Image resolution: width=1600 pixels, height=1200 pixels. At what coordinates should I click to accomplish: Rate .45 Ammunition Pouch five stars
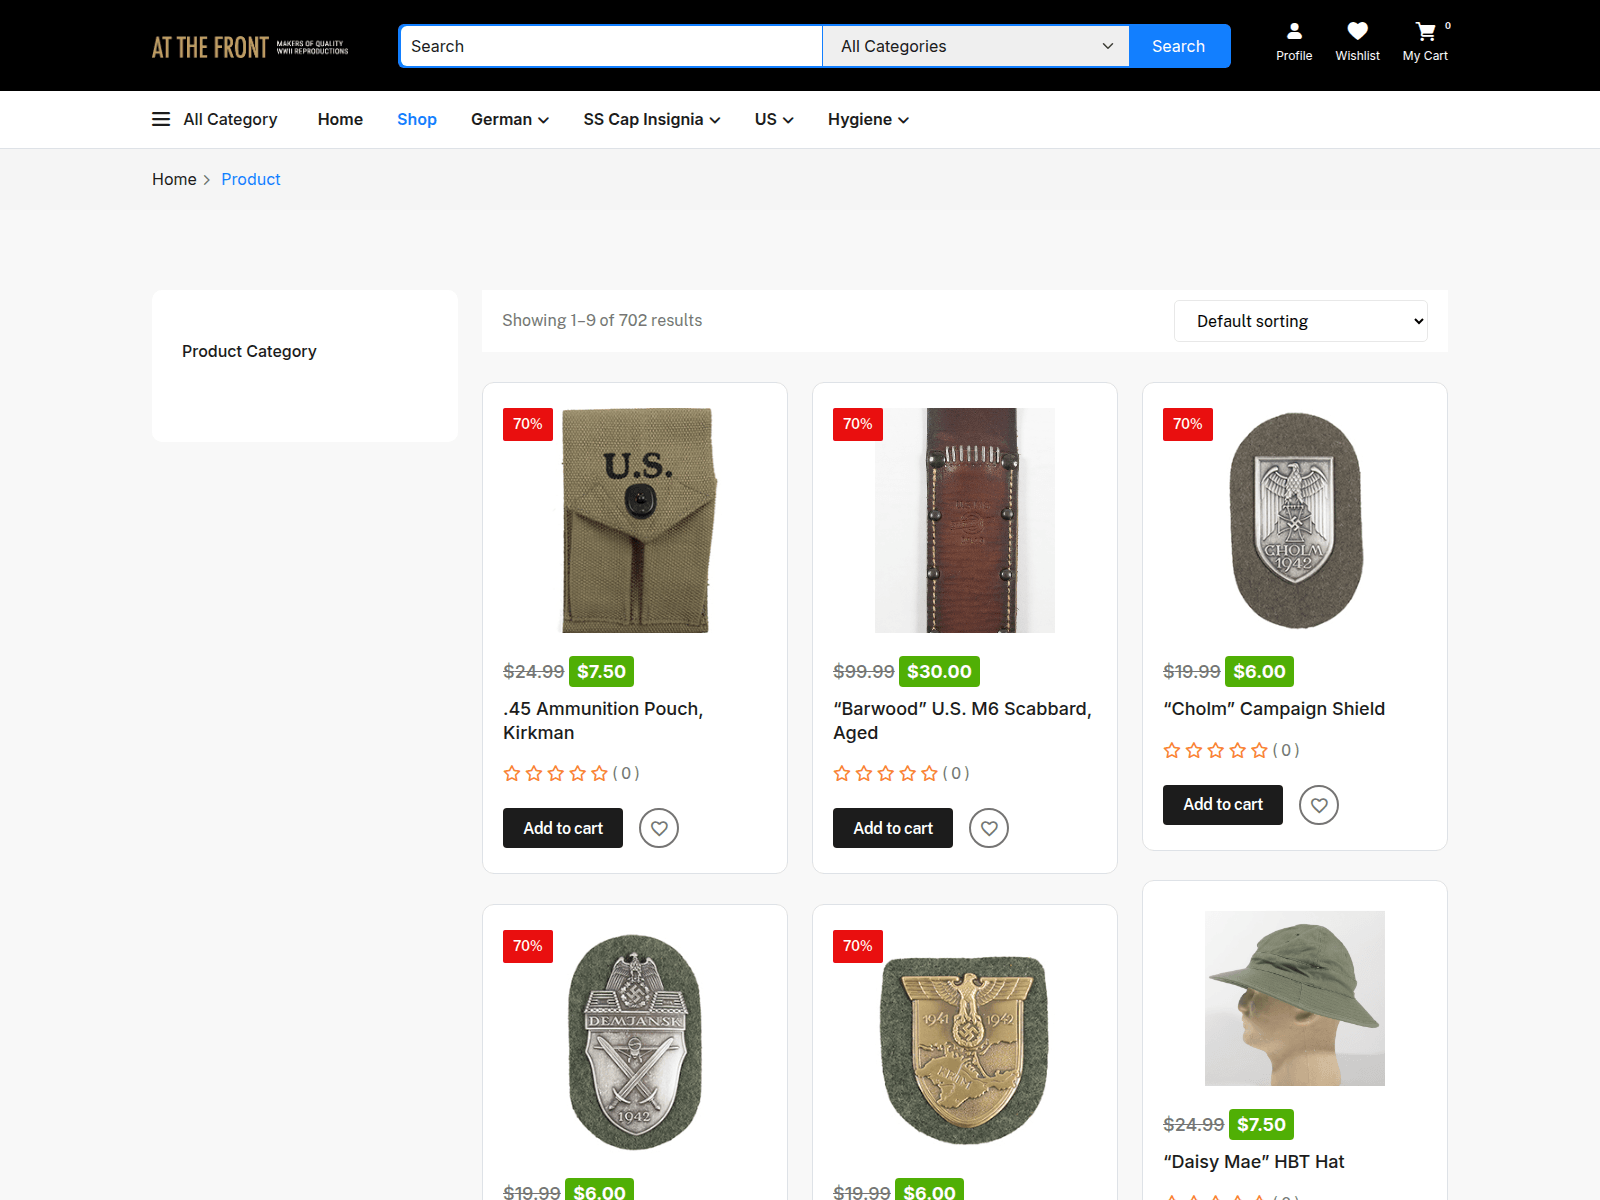pyautogui.click(x=599, y=773)
